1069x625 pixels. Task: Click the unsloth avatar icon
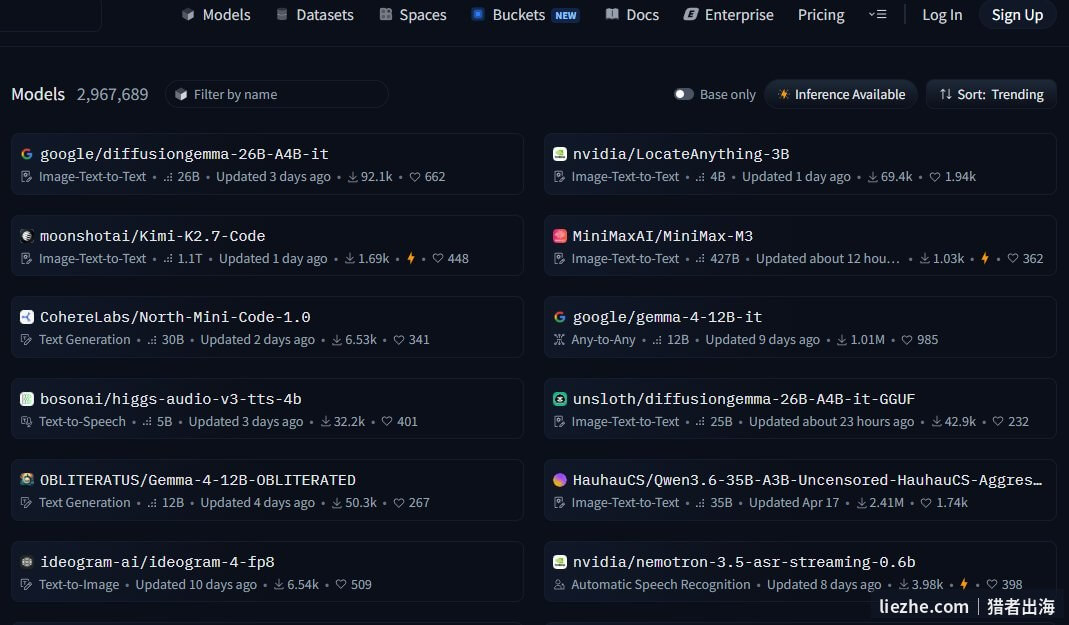tap(560, 399)
